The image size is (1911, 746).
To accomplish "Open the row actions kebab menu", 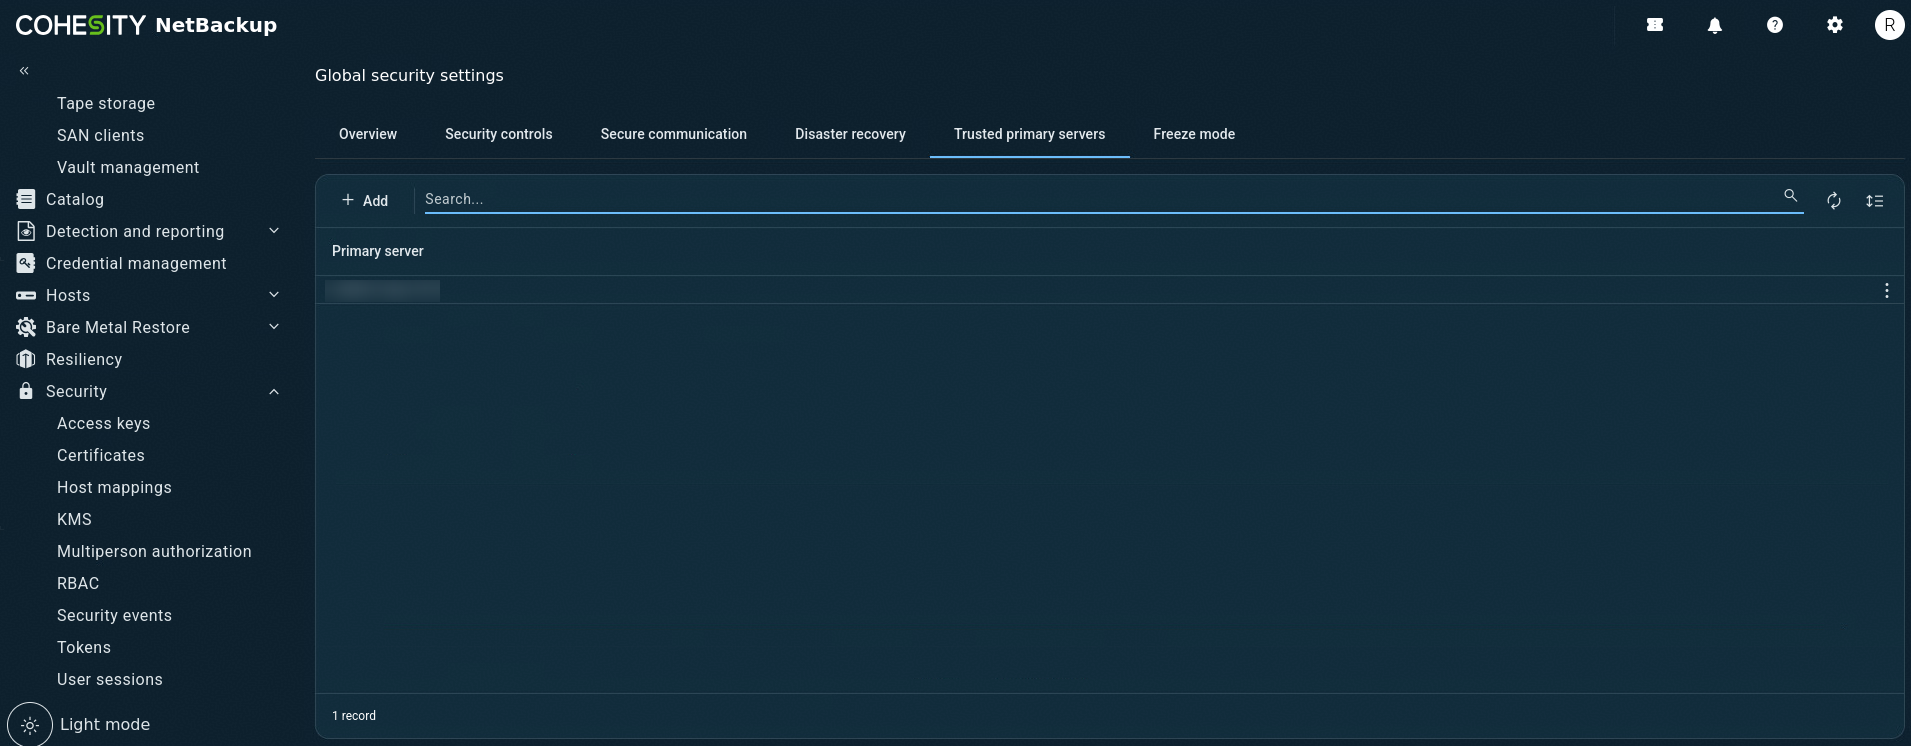I will [1887, 290].
